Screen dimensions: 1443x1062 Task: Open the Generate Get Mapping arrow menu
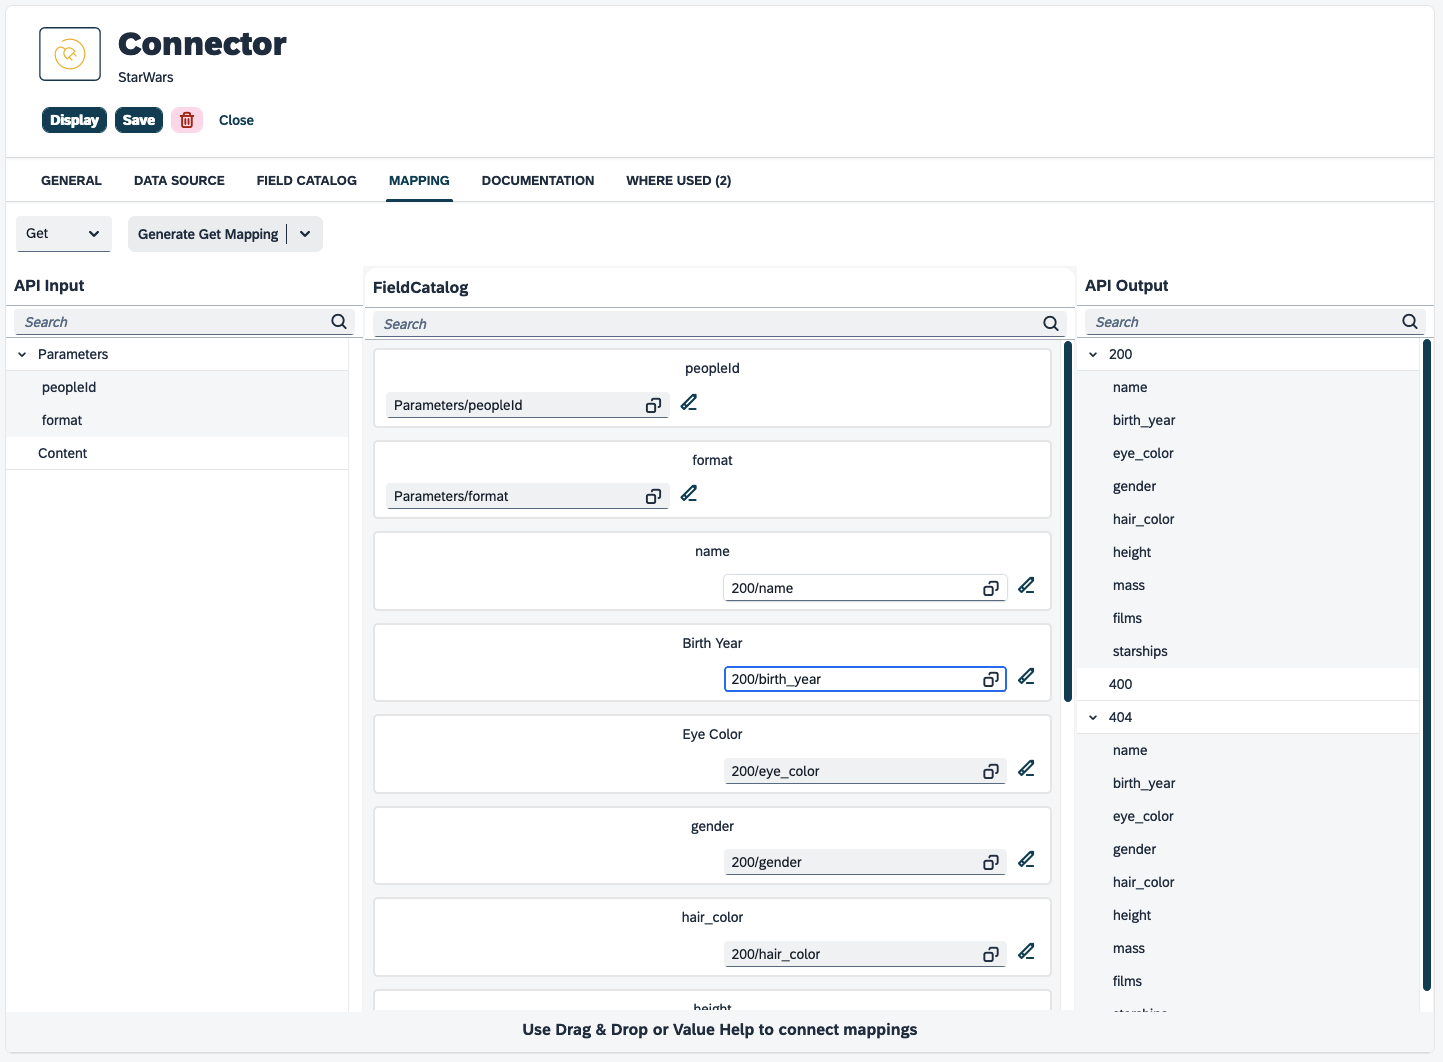click(305, 234)
